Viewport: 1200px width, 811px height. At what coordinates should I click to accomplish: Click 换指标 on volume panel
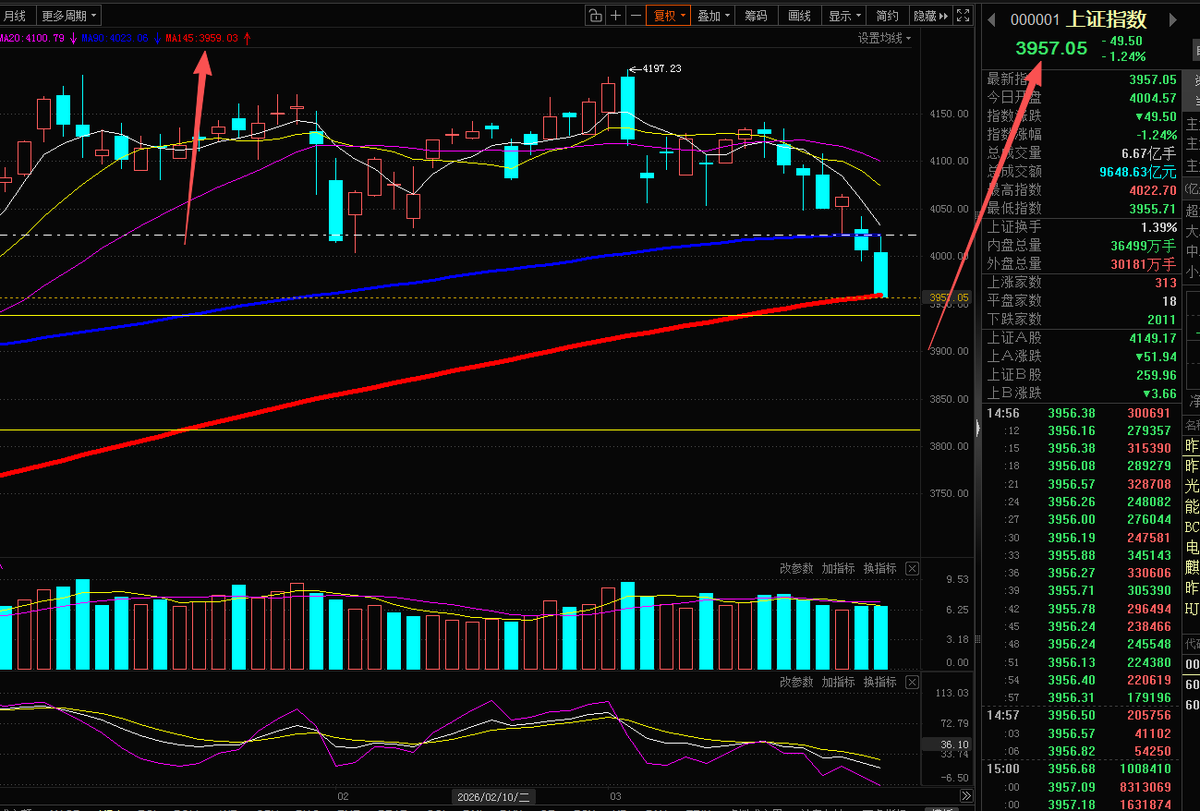[x=879, y=568]
